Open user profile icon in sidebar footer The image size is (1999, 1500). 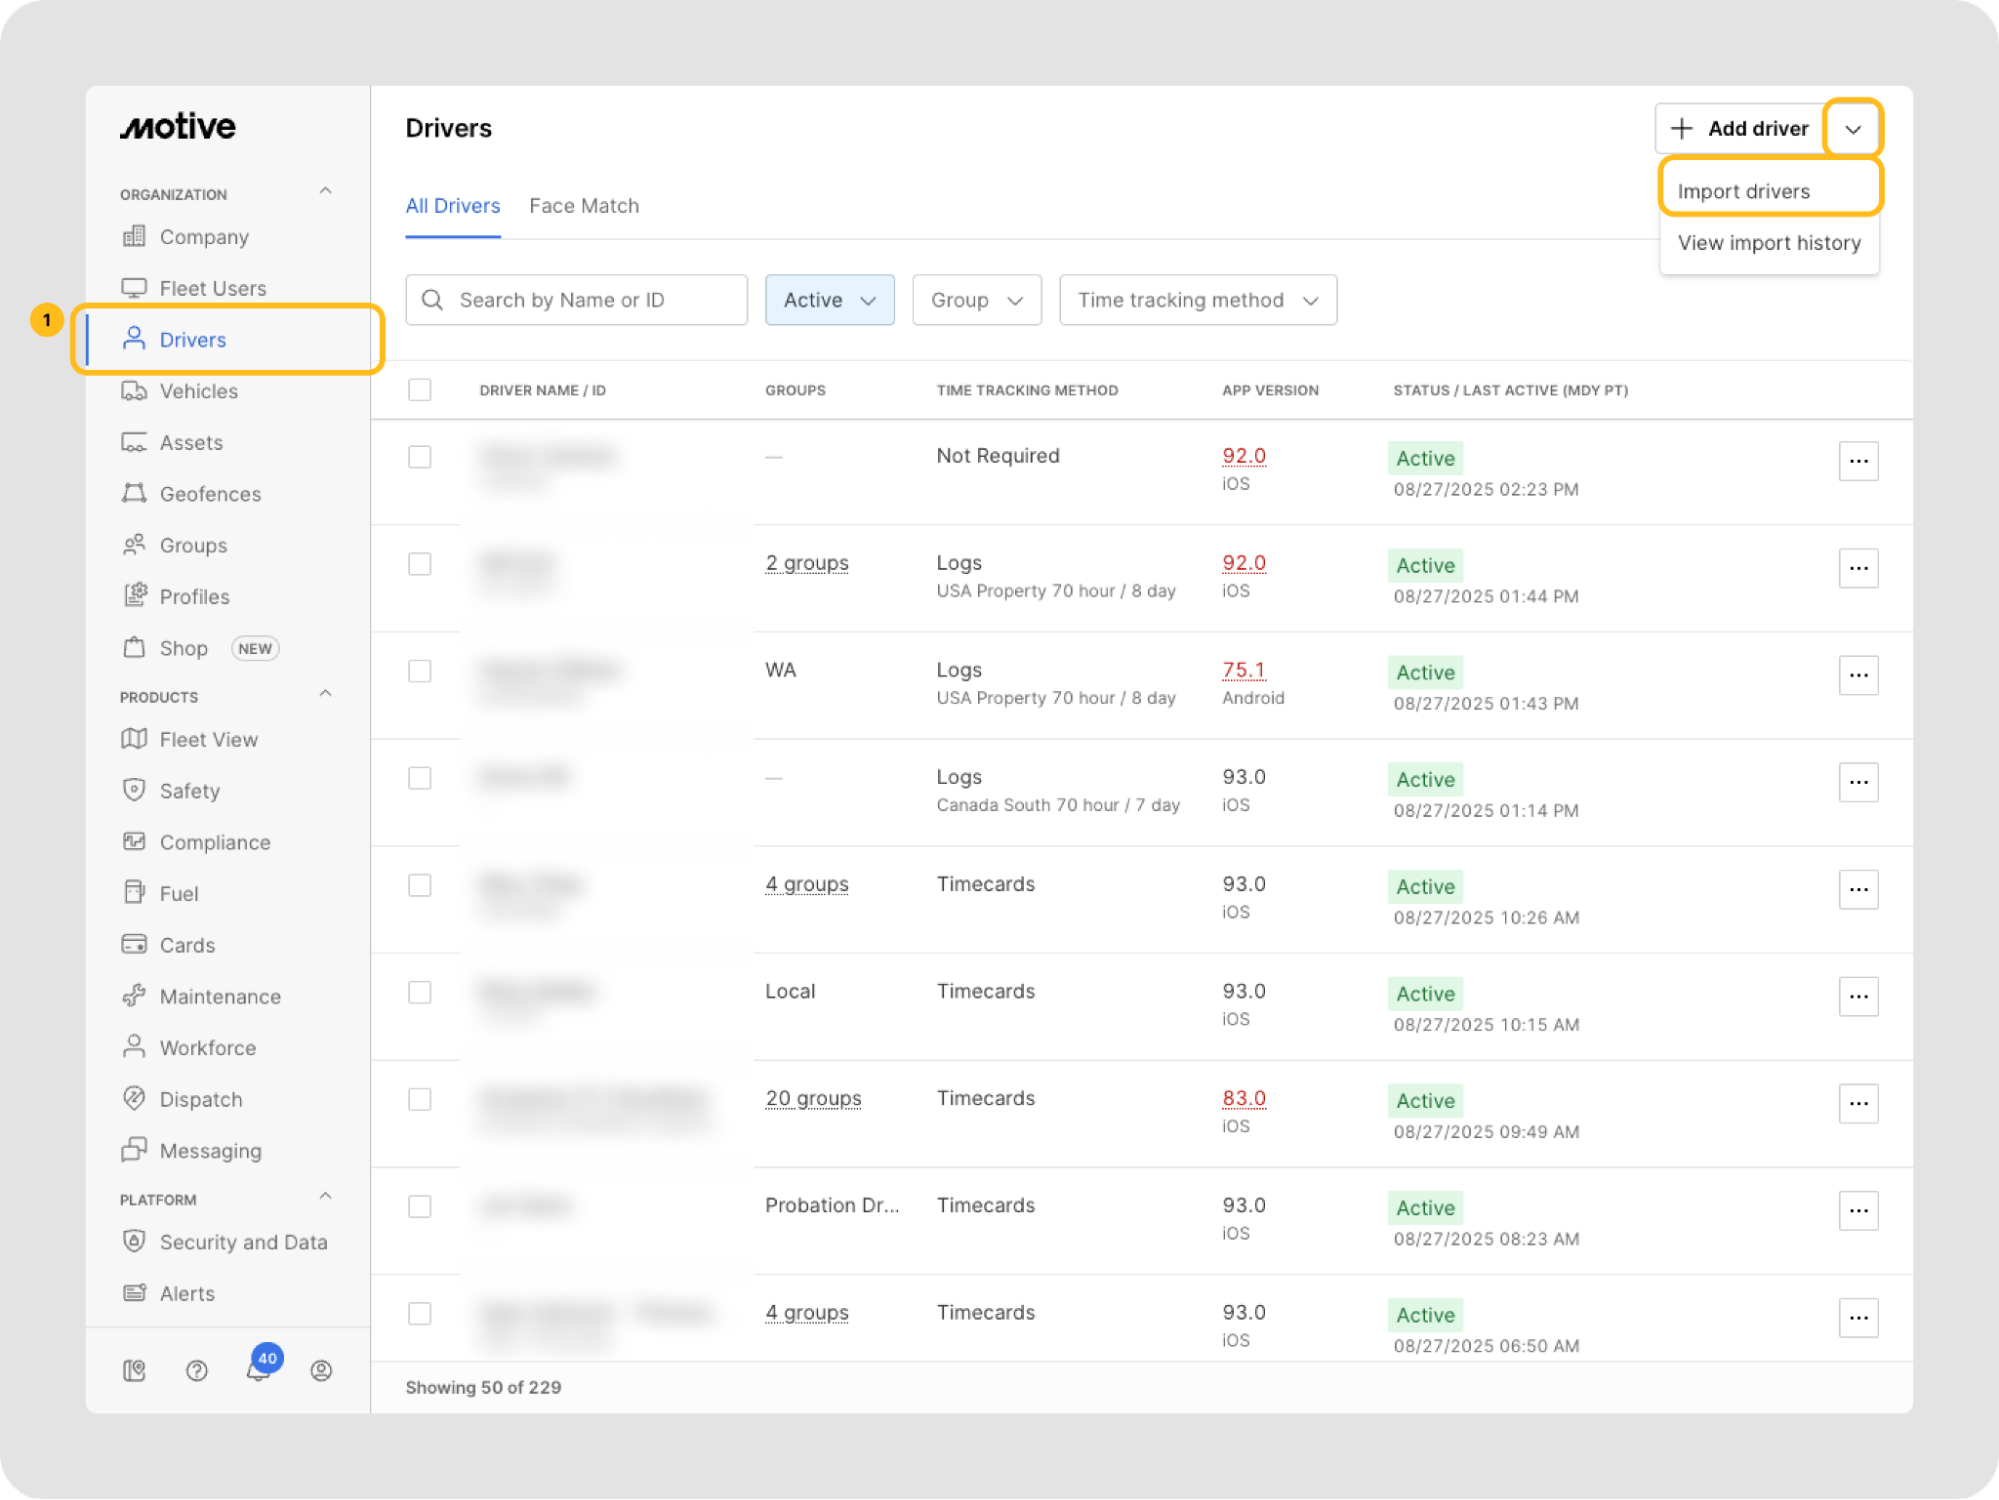321,1370
